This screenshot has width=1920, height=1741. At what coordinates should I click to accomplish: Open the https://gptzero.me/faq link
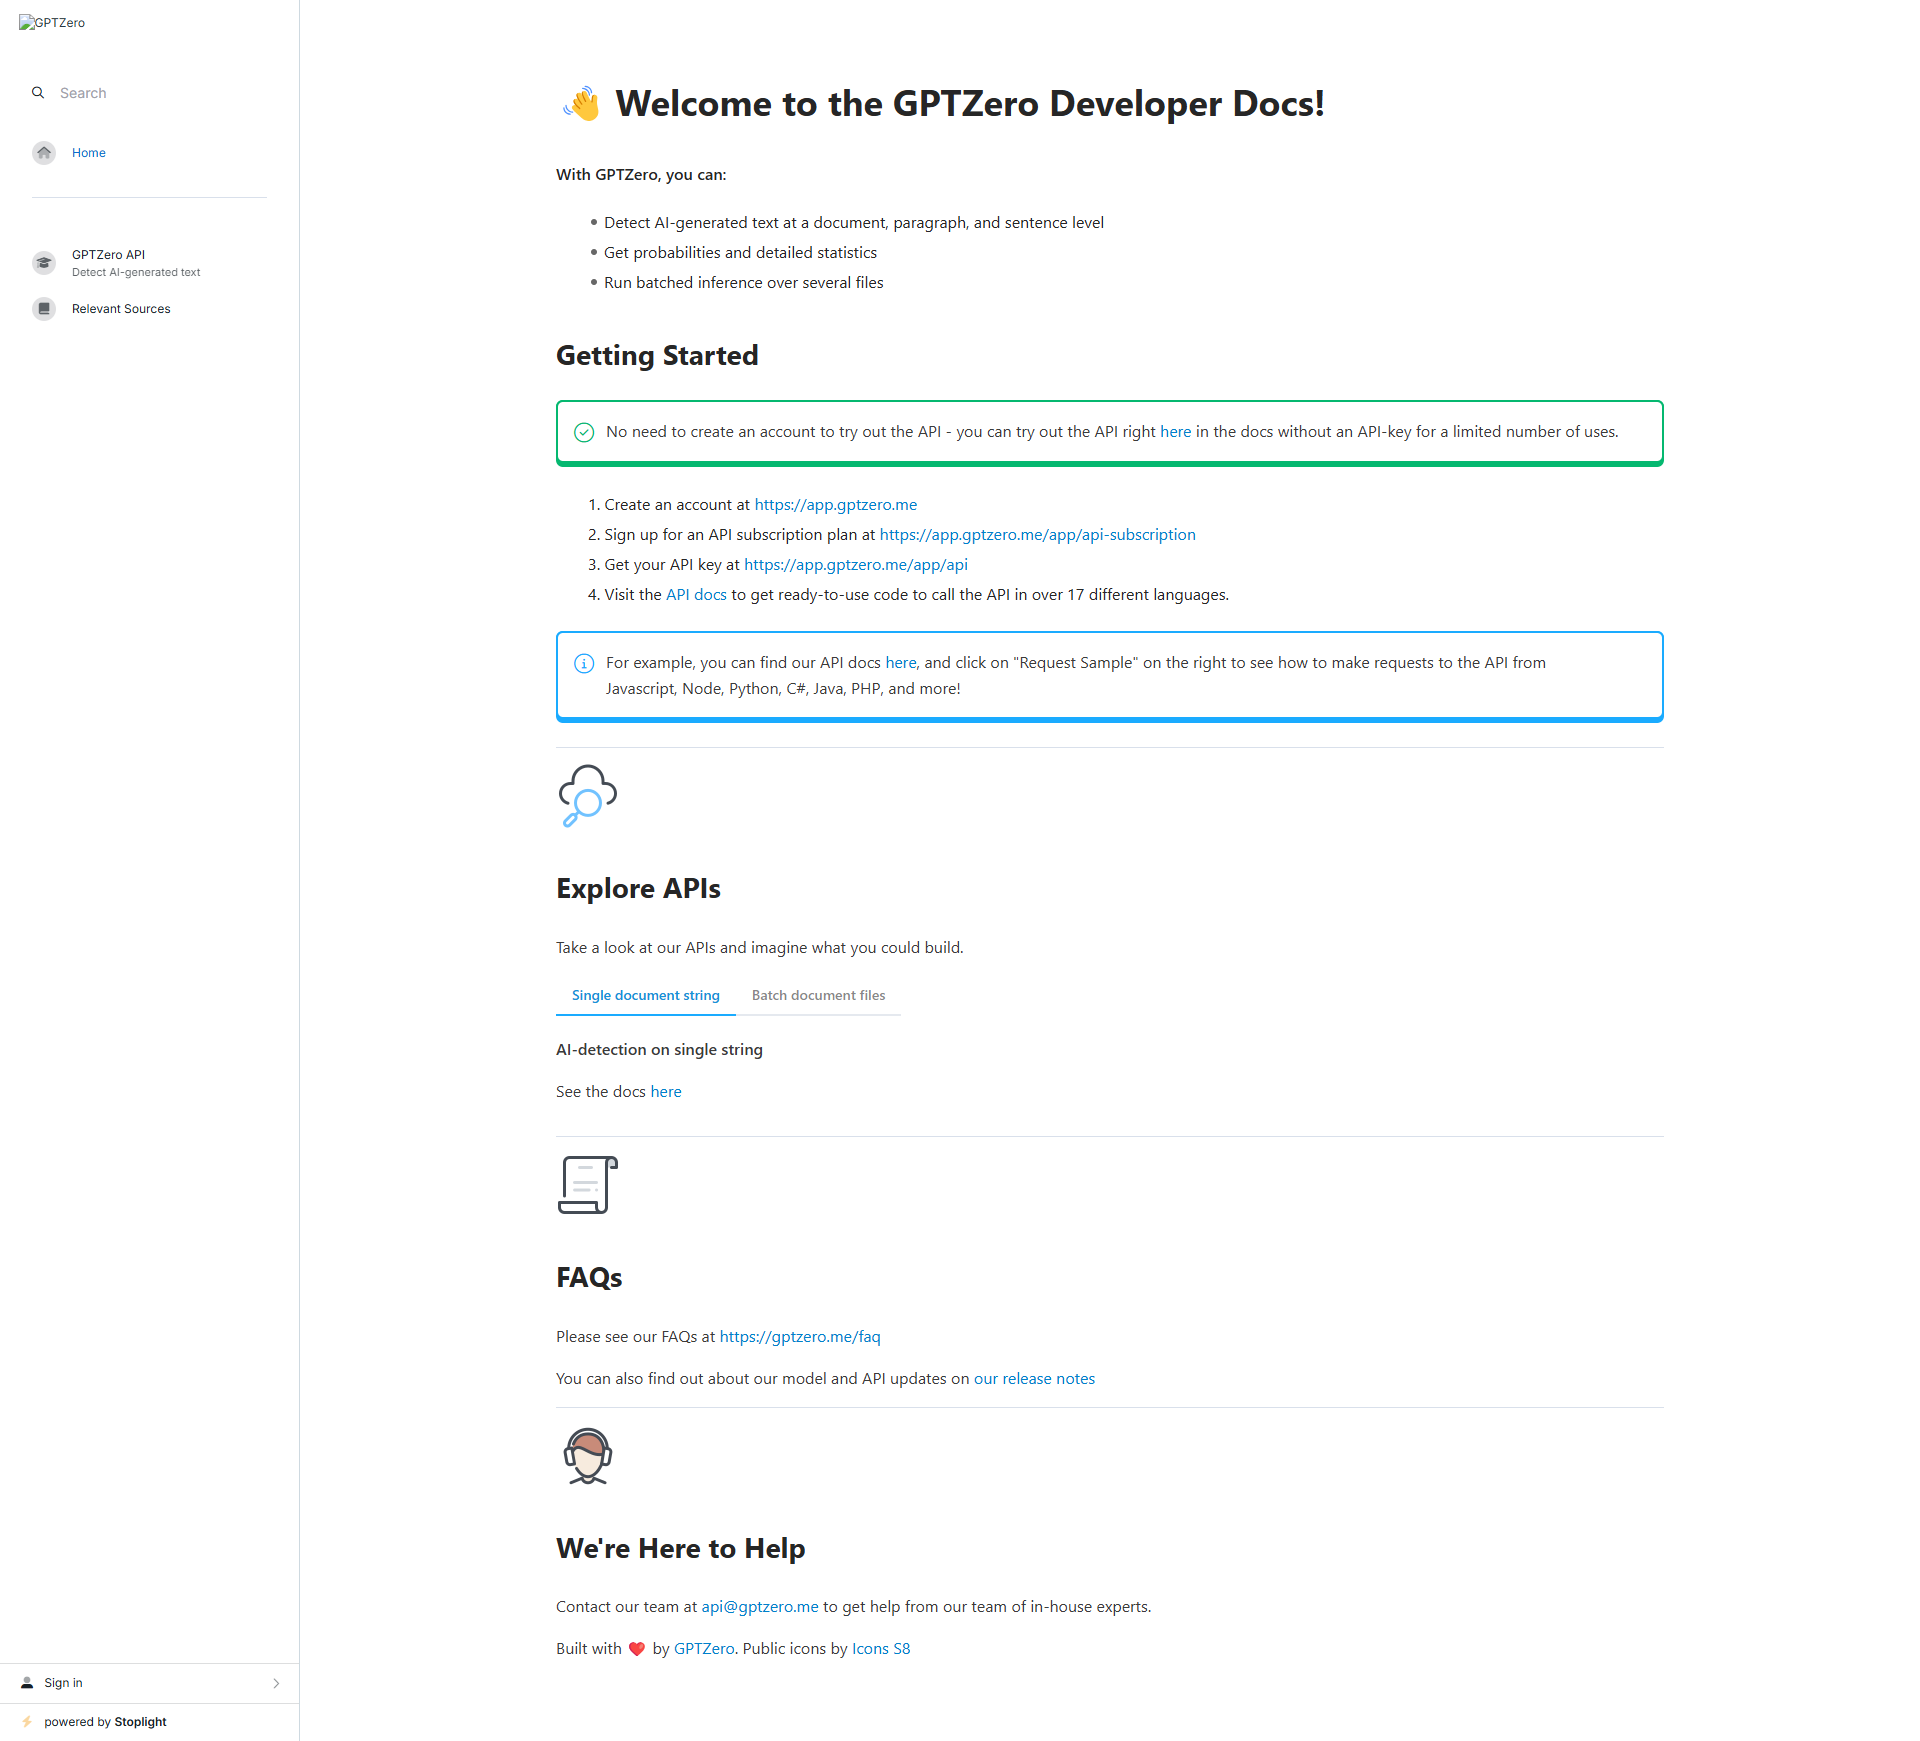coord(799,1337)
